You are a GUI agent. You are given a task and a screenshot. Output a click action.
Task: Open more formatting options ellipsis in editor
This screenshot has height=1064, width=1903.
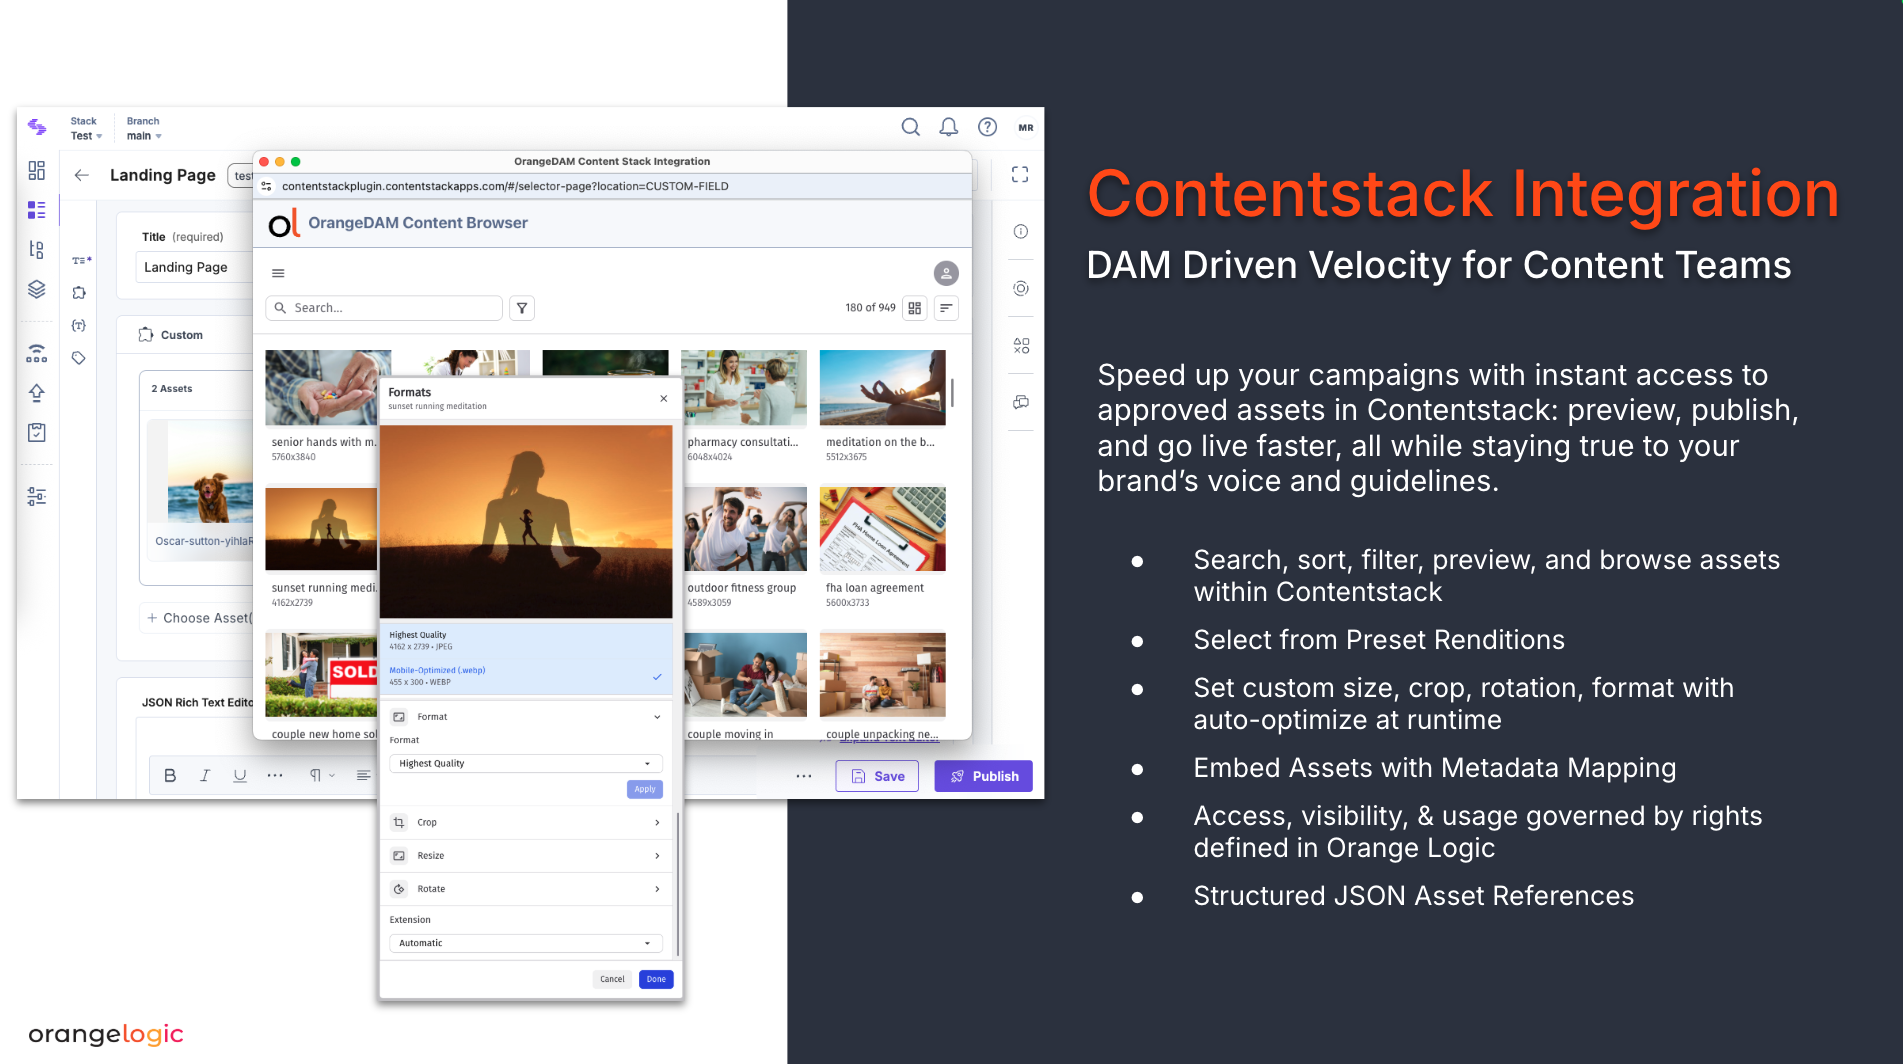click(275, 776)
